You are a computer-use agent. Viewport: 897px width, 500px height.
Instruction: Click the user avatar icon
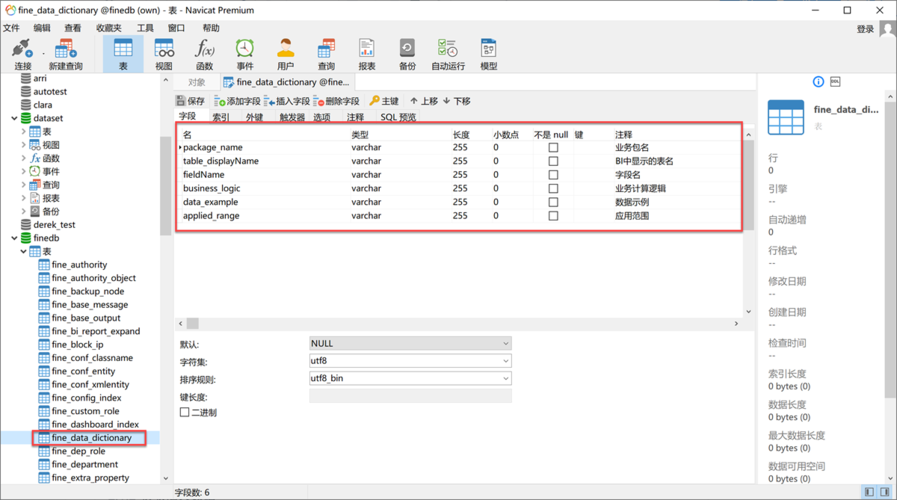click(888, 29)
